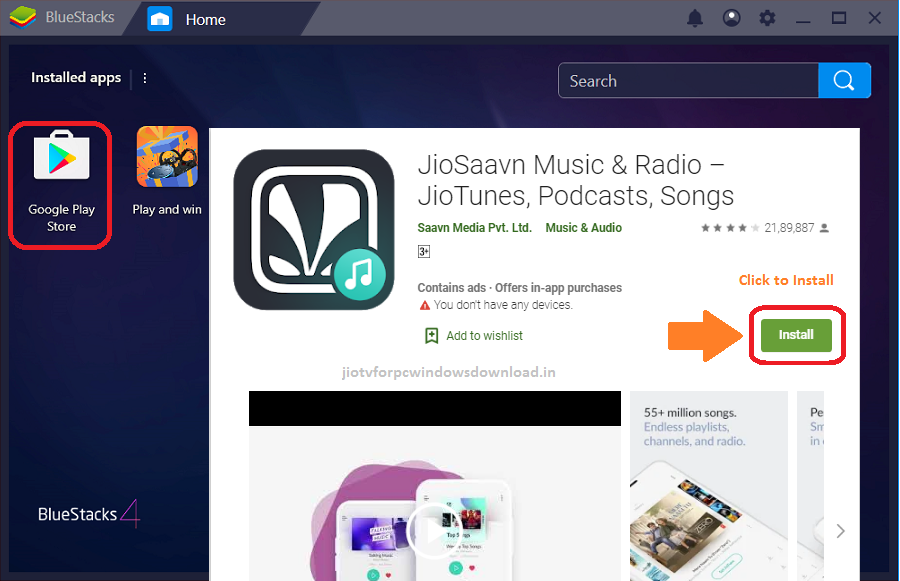This screenshot has height=581, width=900.
Task: Click the Home tab house icon
Action: coord(160,19)
